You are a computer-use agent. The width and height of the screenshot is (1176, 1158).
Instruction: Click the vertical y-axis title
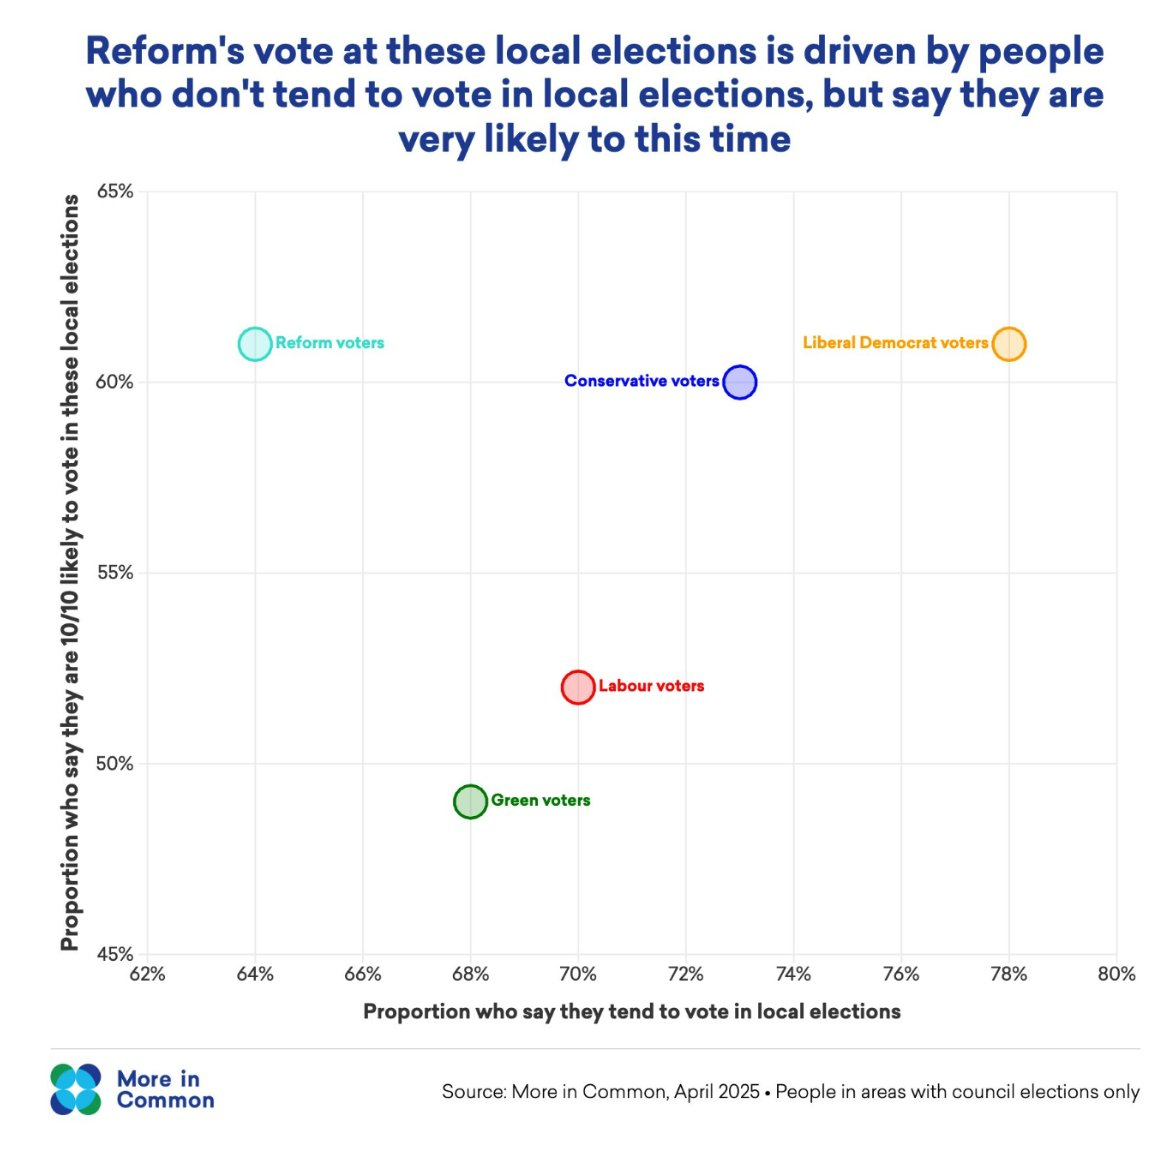(69, 572)
